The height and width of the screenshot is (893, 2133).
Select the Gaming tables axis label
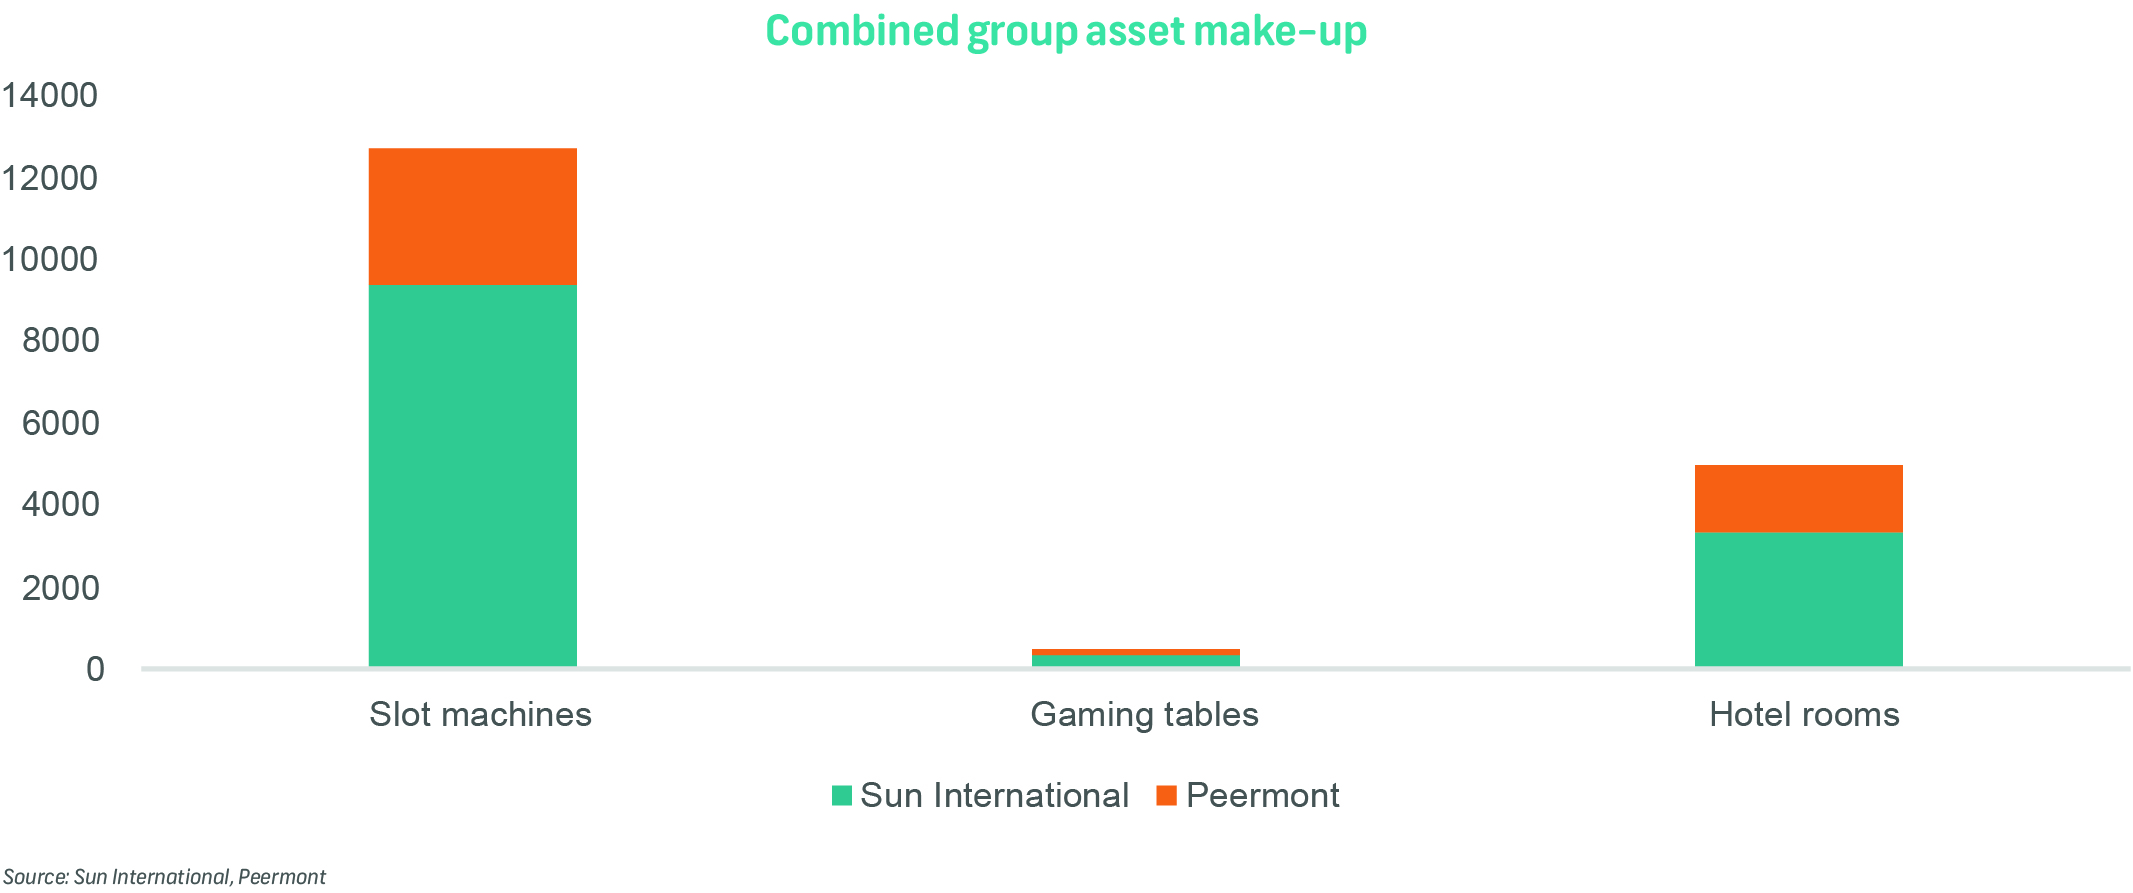1144,715
